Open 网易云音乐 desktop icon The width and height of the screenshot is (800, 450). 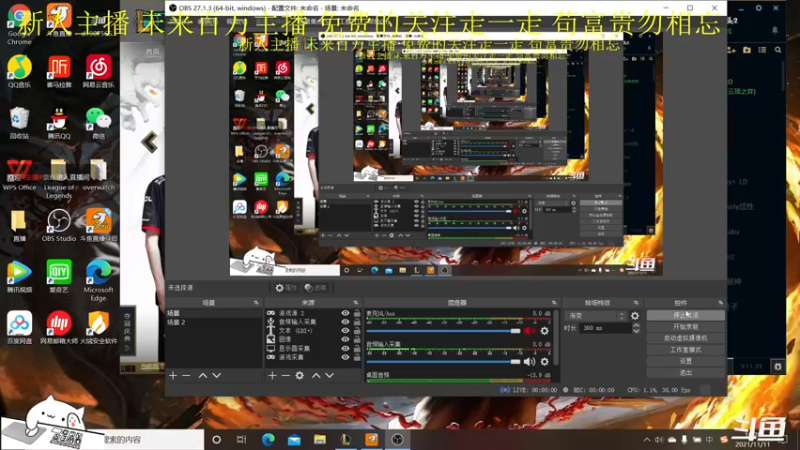(98, 72)
